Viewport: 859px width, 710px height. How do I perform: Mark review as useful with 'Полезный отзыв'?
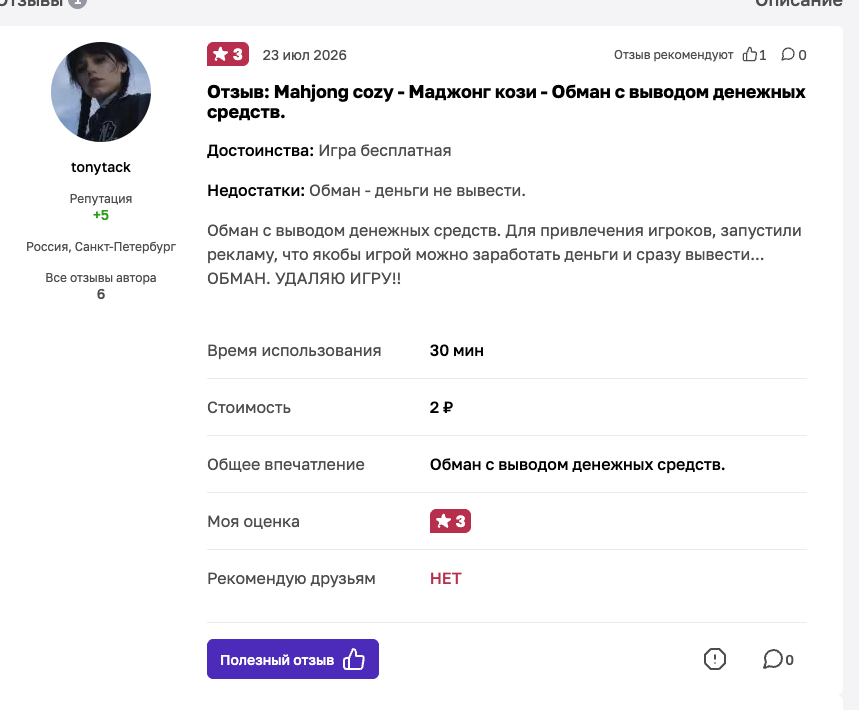[293, 659]
